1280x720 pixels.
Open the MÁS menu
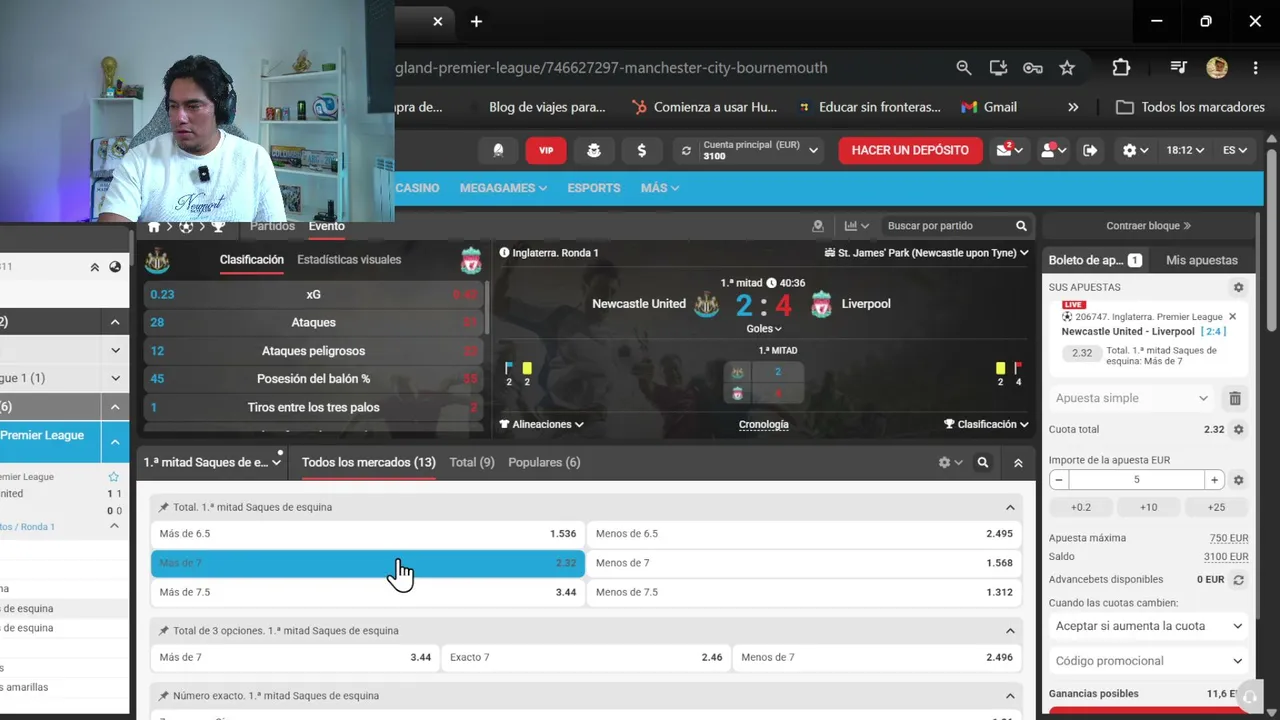tap(660, 188)
